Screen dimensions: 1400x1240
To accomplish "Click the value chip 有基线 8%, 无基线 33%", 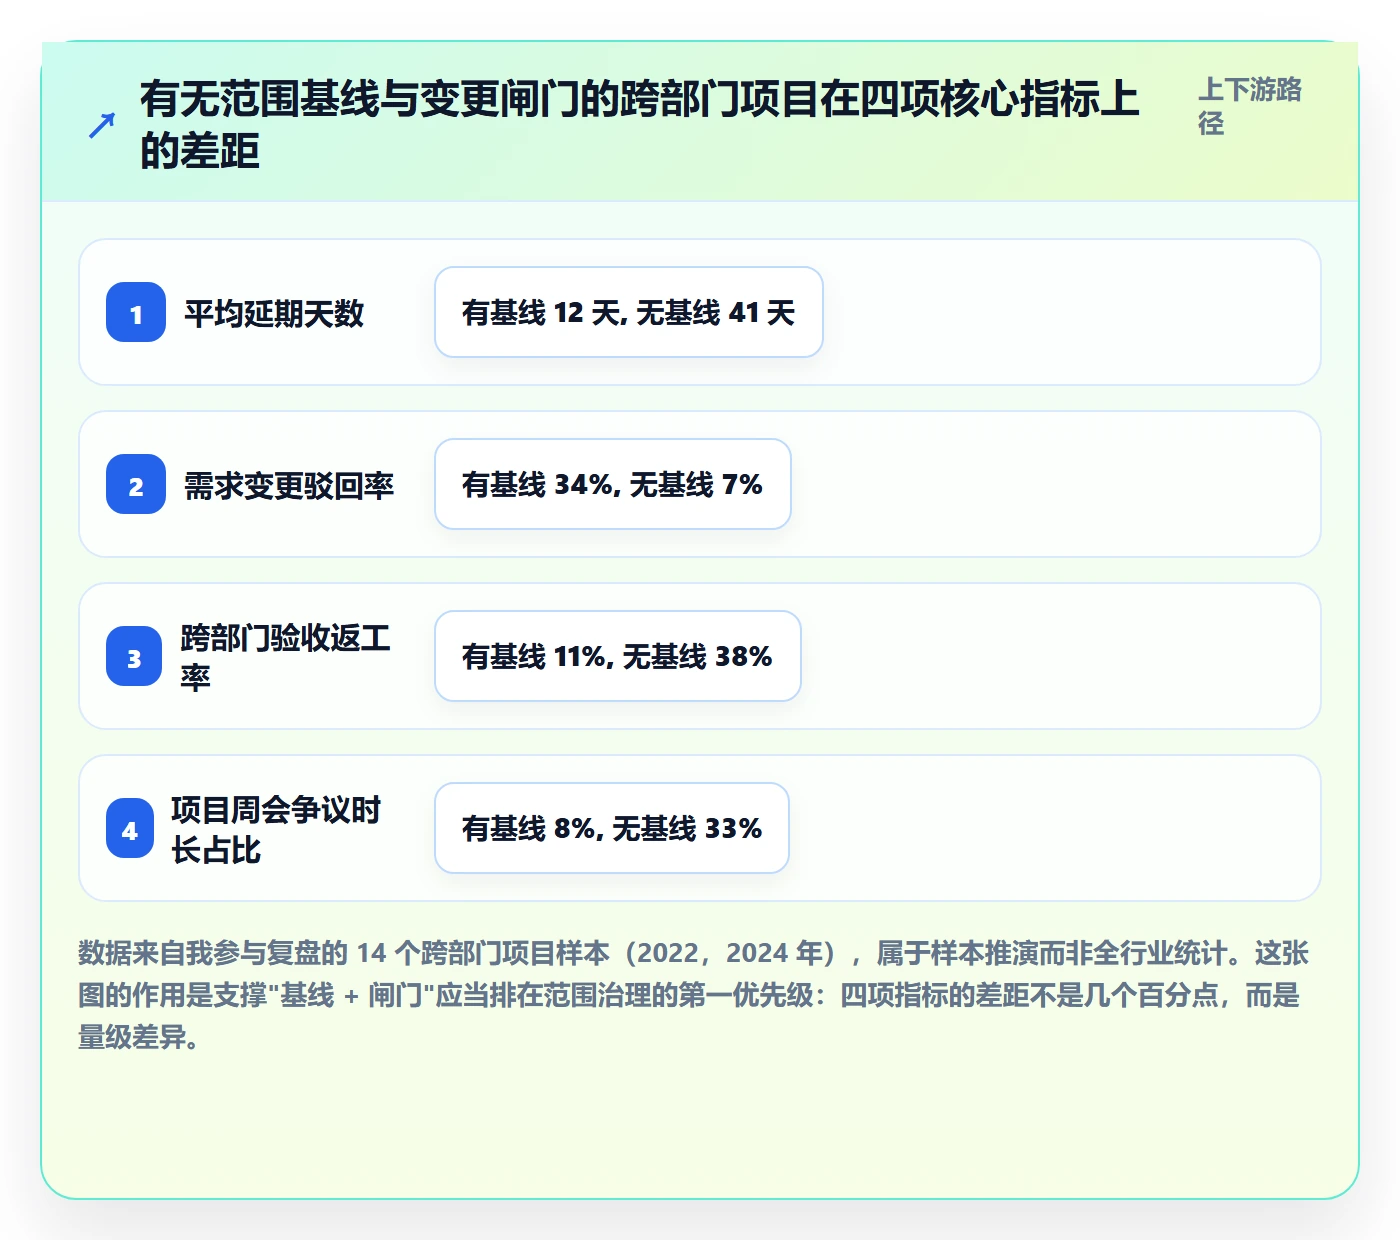I will pyautogui.click(x=612, y=828).
